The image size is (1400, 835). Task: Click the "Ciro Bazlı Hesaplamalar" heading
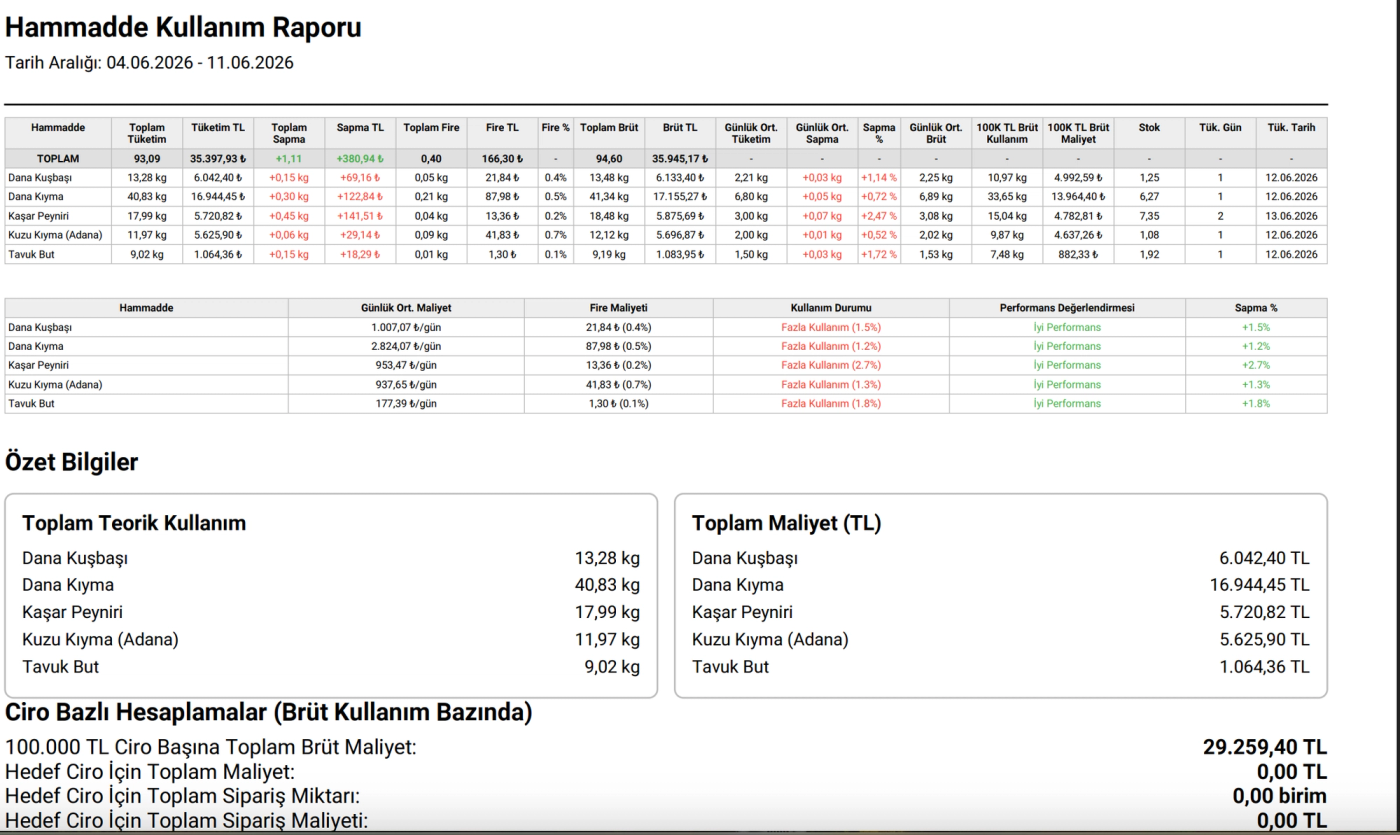(269, 713)
